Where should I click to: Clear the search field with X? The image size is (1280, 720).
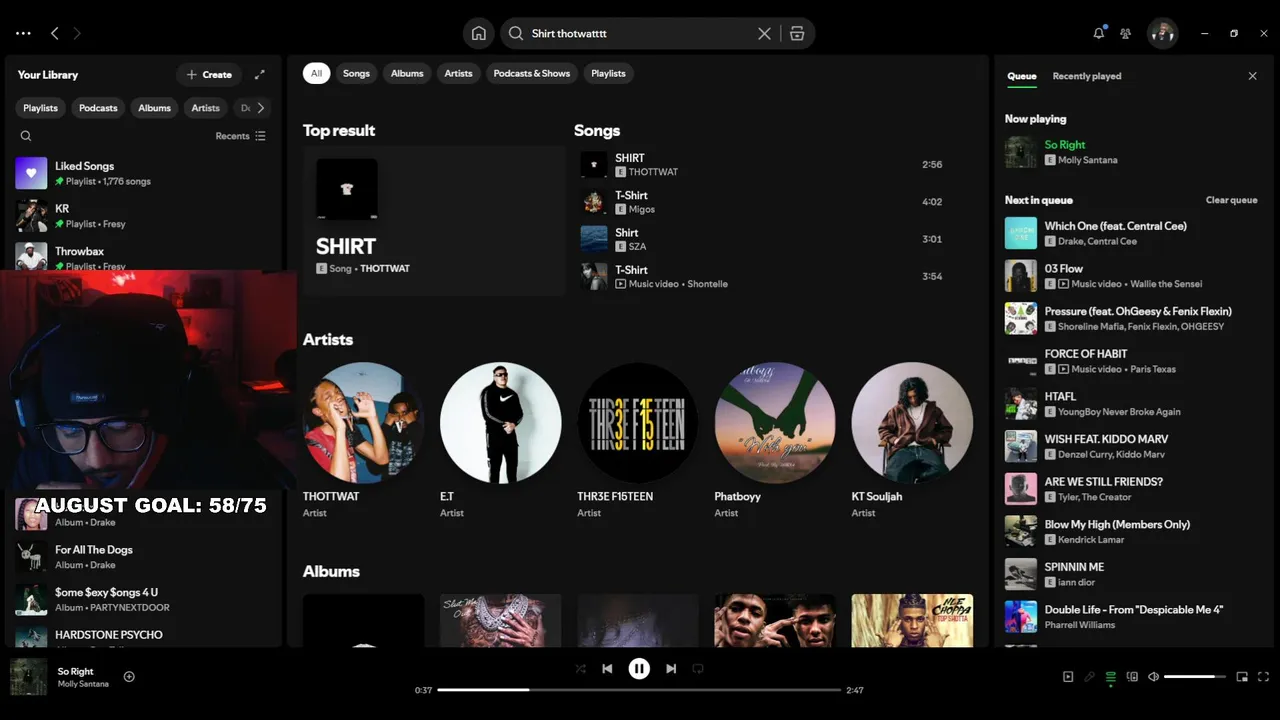764,33
